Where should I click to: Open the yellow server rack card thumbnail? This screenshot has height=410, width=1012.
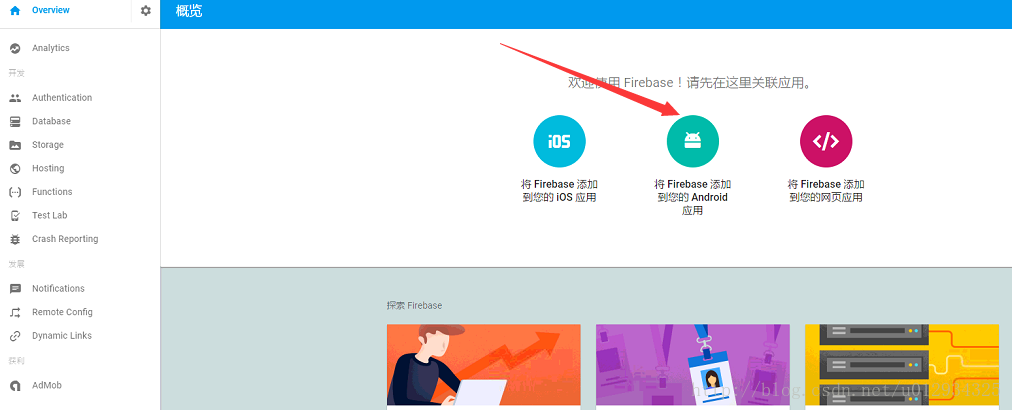[x=902, y=365]
